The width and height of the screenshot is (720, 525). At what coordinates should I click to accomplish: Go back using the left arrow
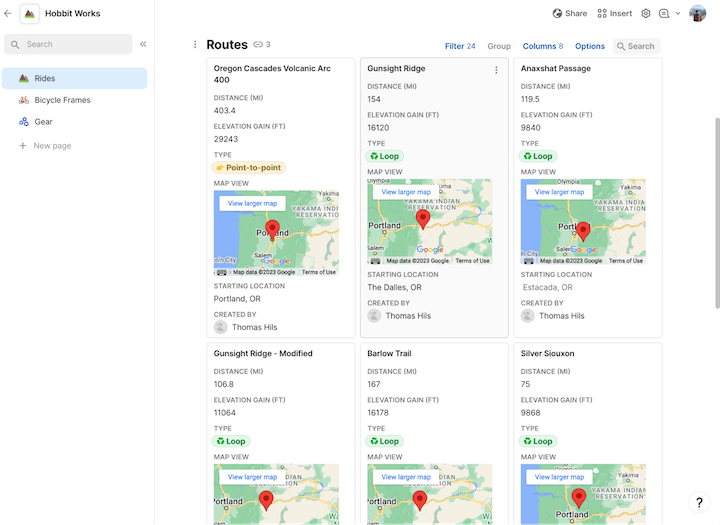pos(7,13)
